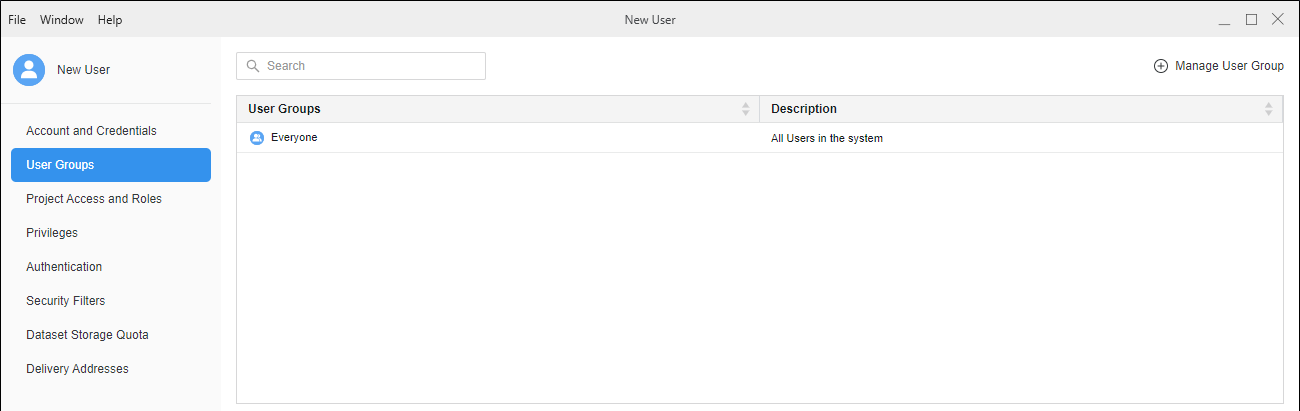Sort by the Description column arrows

click(x=1268, y=109)
